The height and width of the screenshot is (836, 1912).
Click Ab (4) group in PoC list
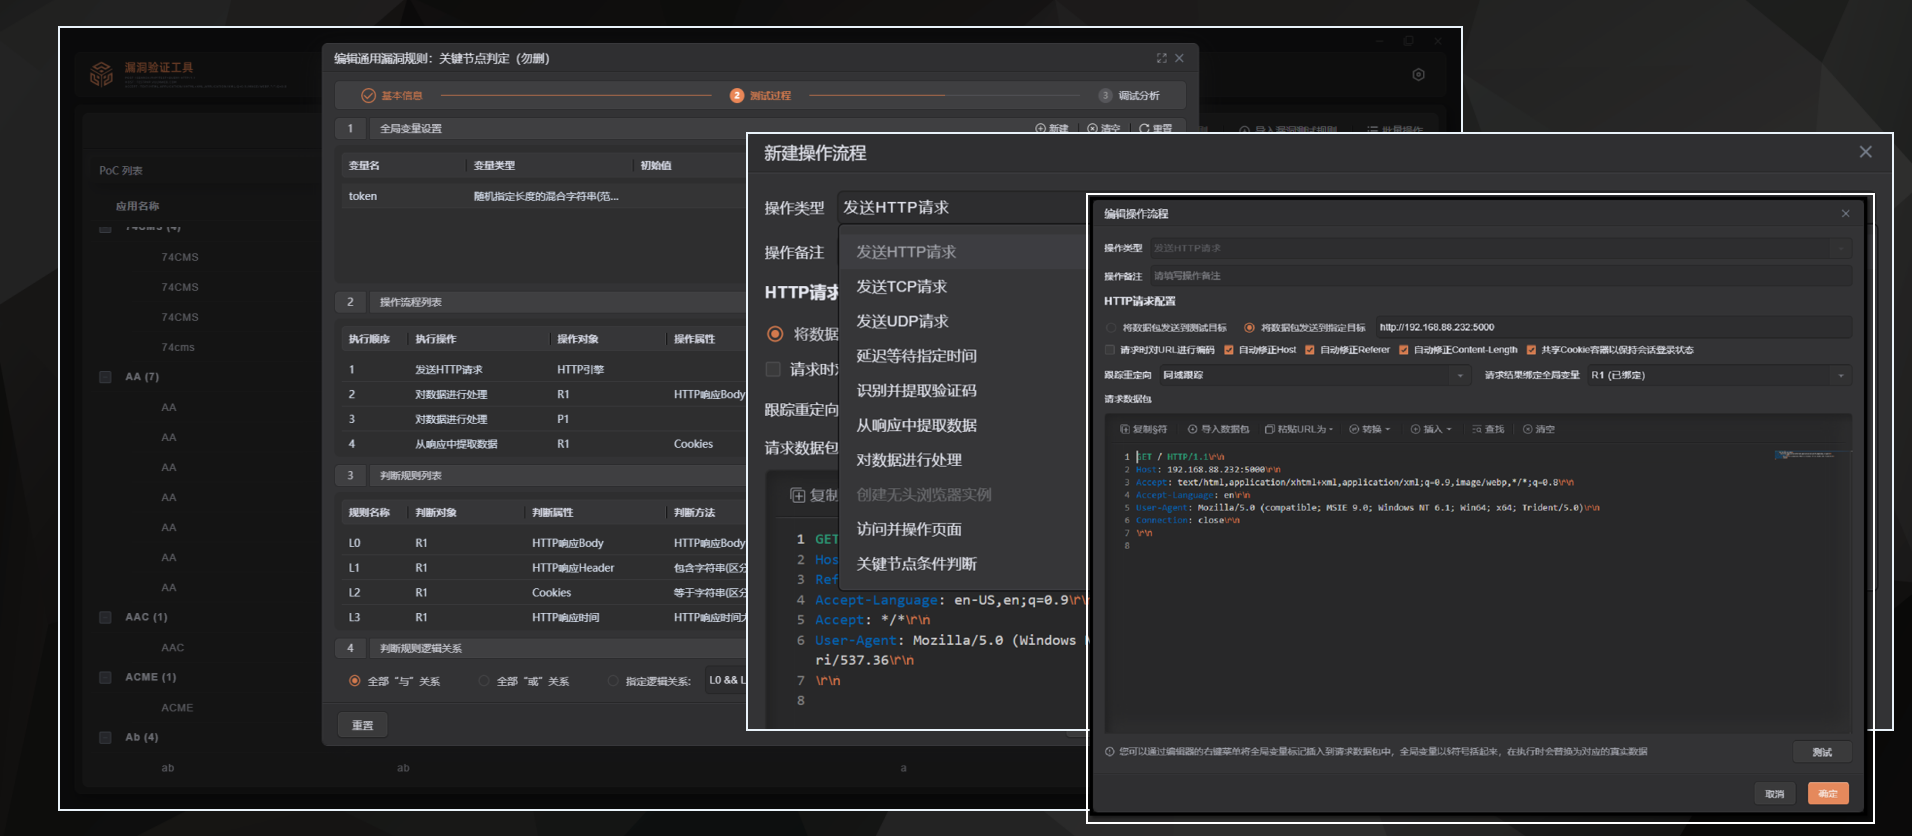click(141, 737)
